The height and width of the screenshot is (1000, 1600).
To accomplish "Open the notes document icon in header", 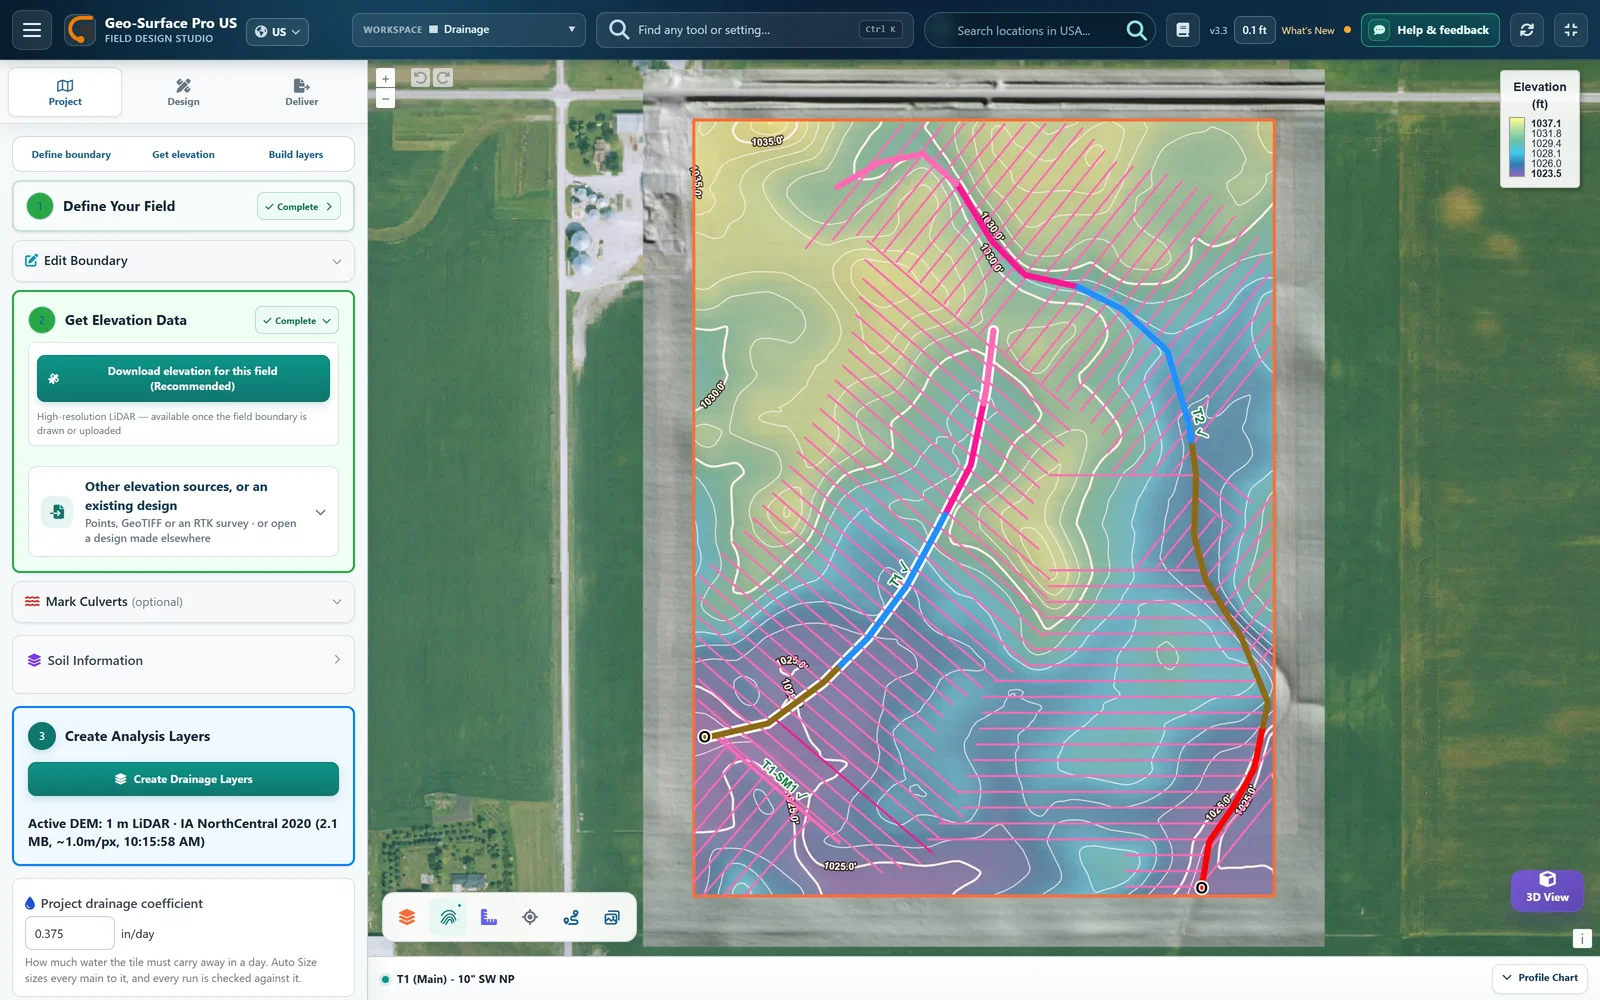I will (x=1182, y=30).
